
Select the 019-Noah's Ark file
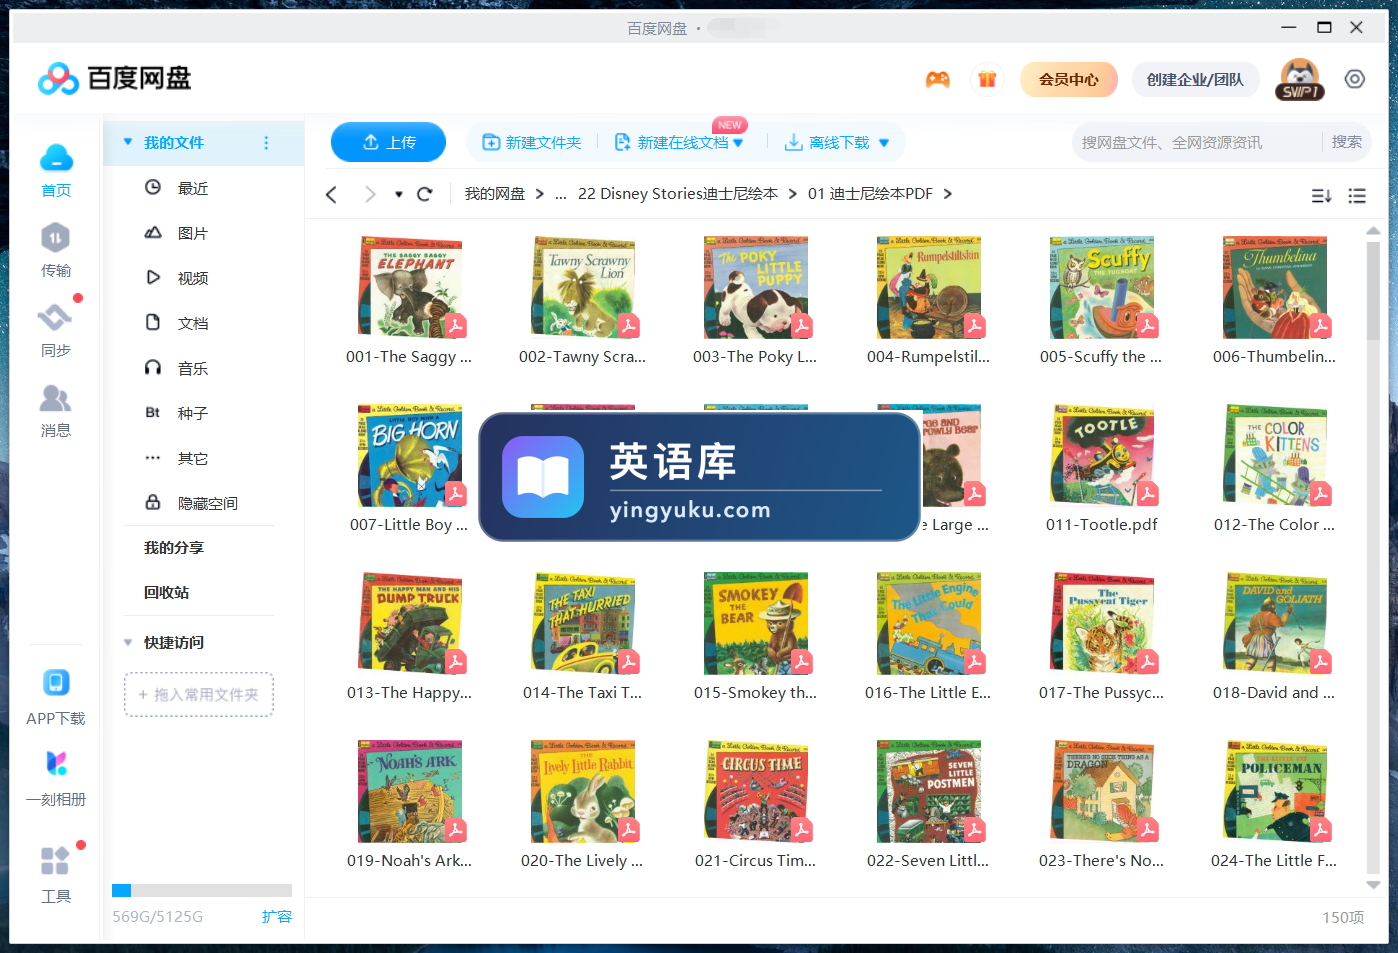coord(409,805)
